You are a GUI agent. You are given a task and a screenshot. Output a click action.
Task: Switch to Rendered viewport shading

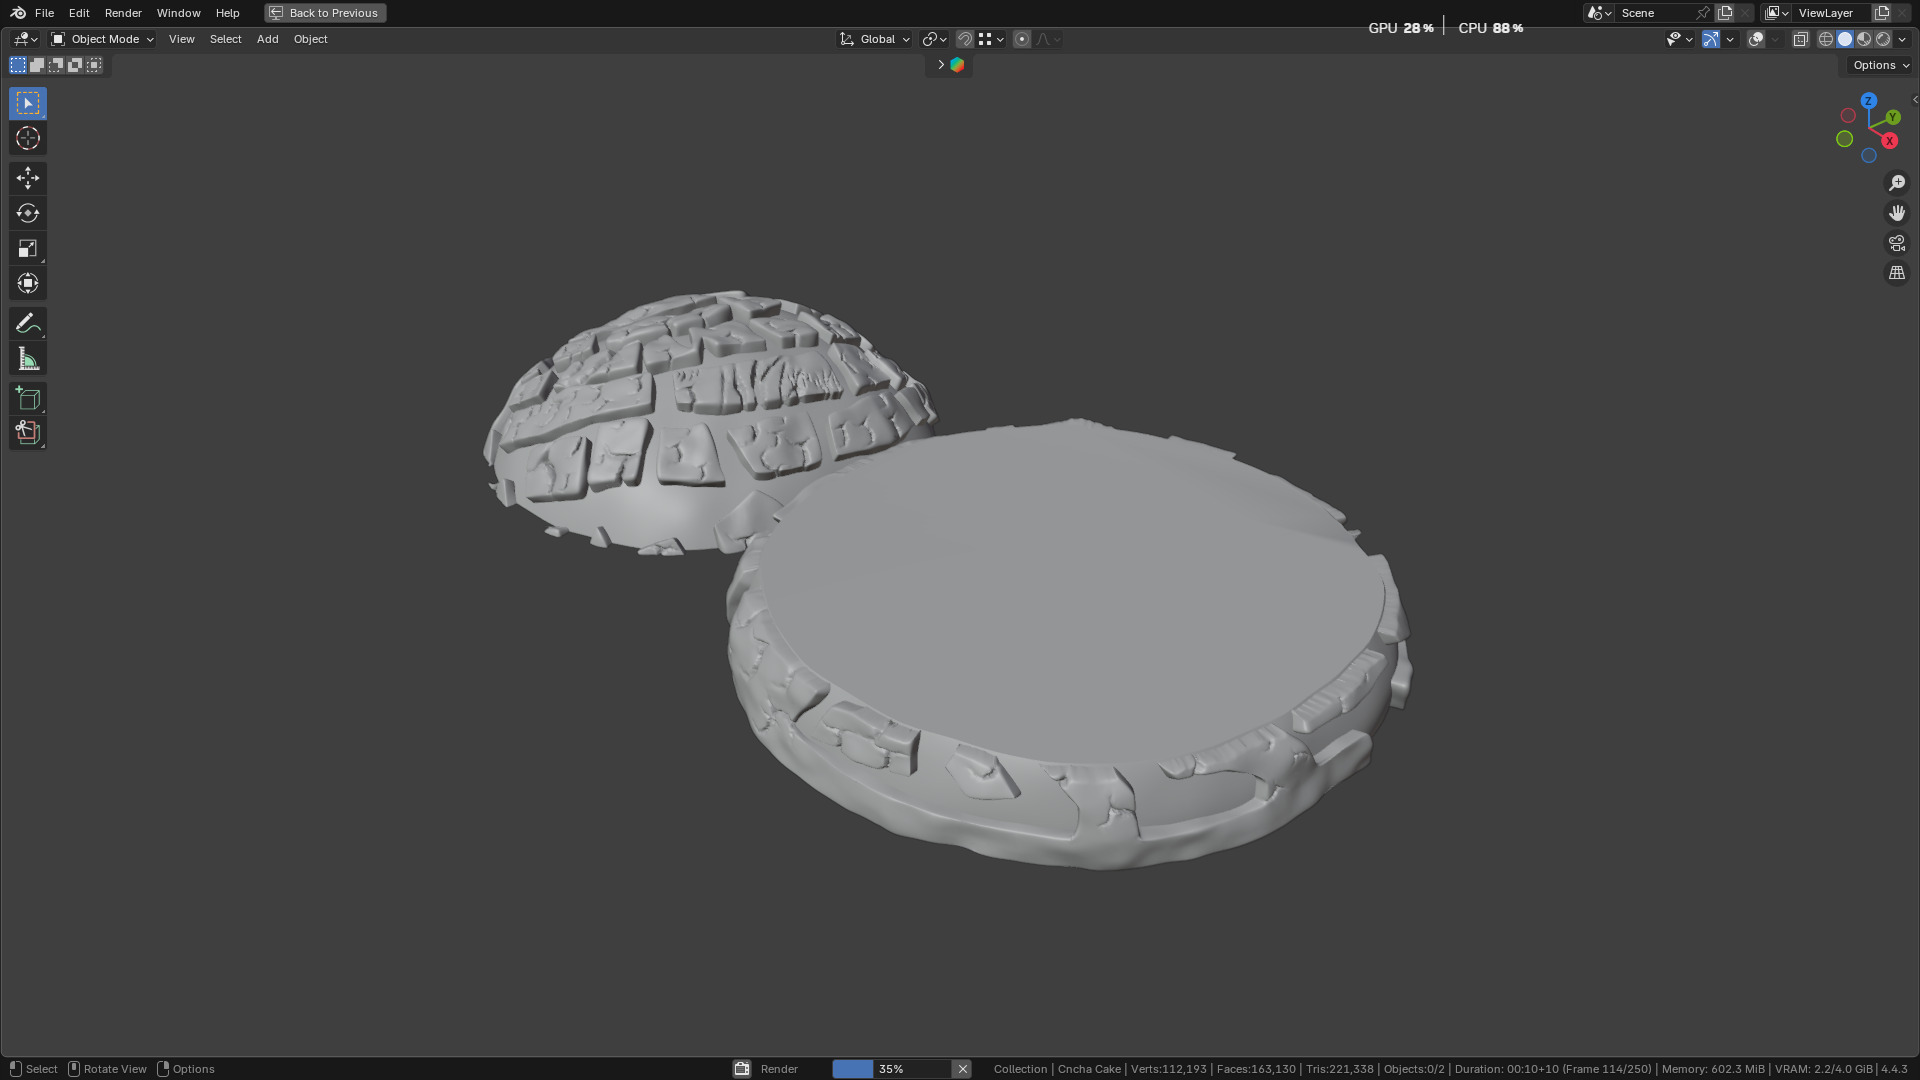(1883, 39)
